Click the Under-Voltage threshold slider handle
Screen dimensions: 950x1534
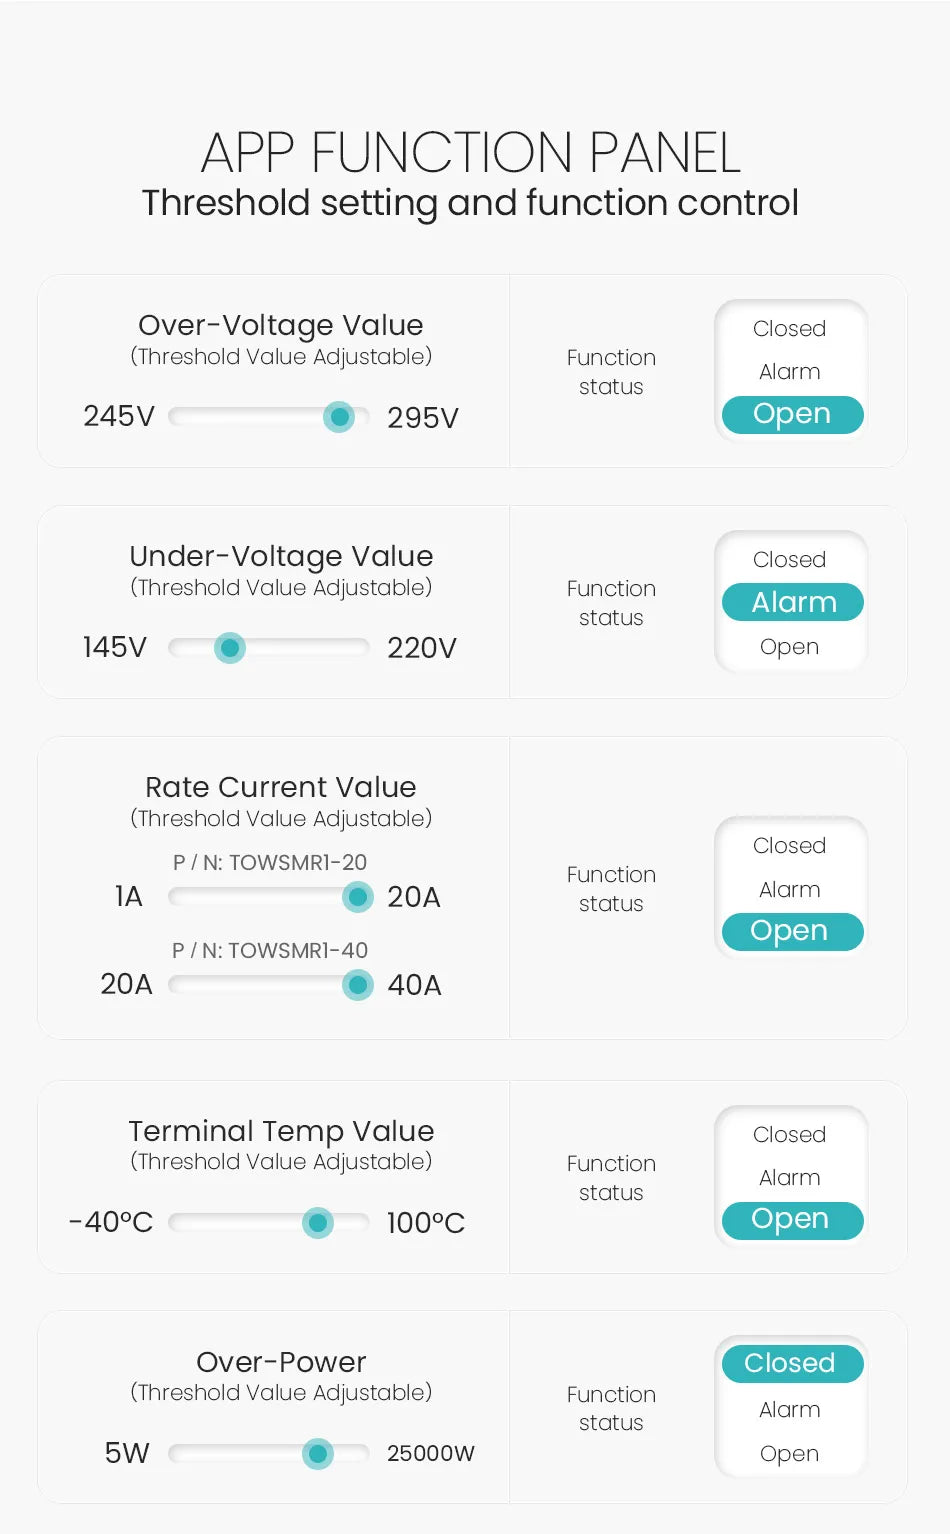point(230,648)
